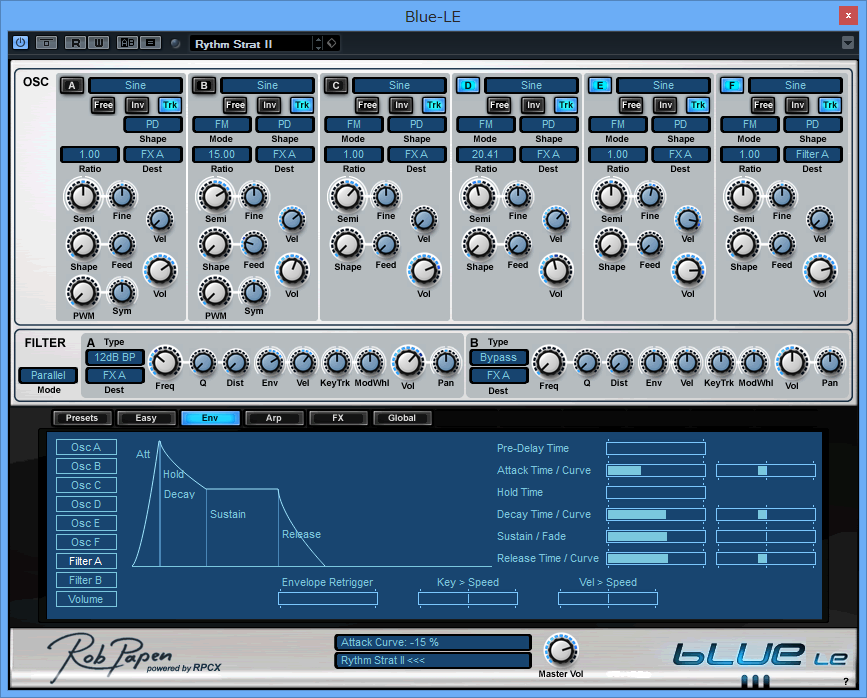Screen dimensions: 867x698
Task: Enable Read automation (R) button
Action: click(75, 43)
